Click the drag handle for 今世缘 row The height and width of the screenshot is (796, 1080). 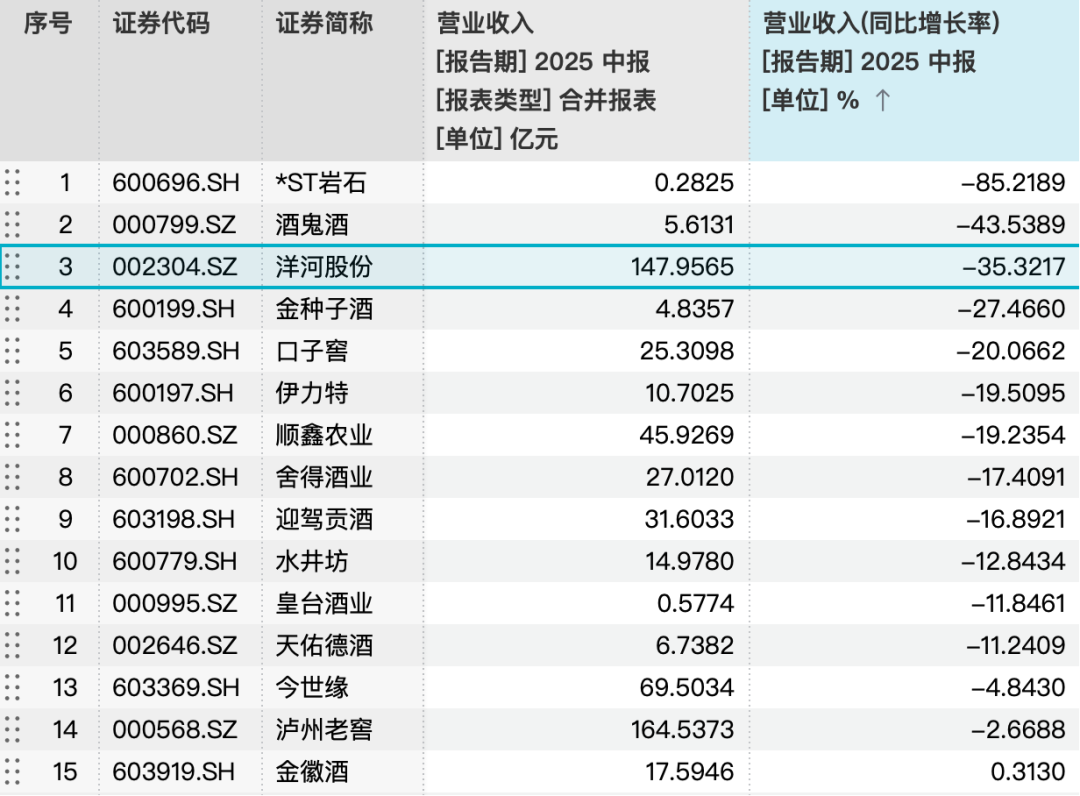pos(12,687)
